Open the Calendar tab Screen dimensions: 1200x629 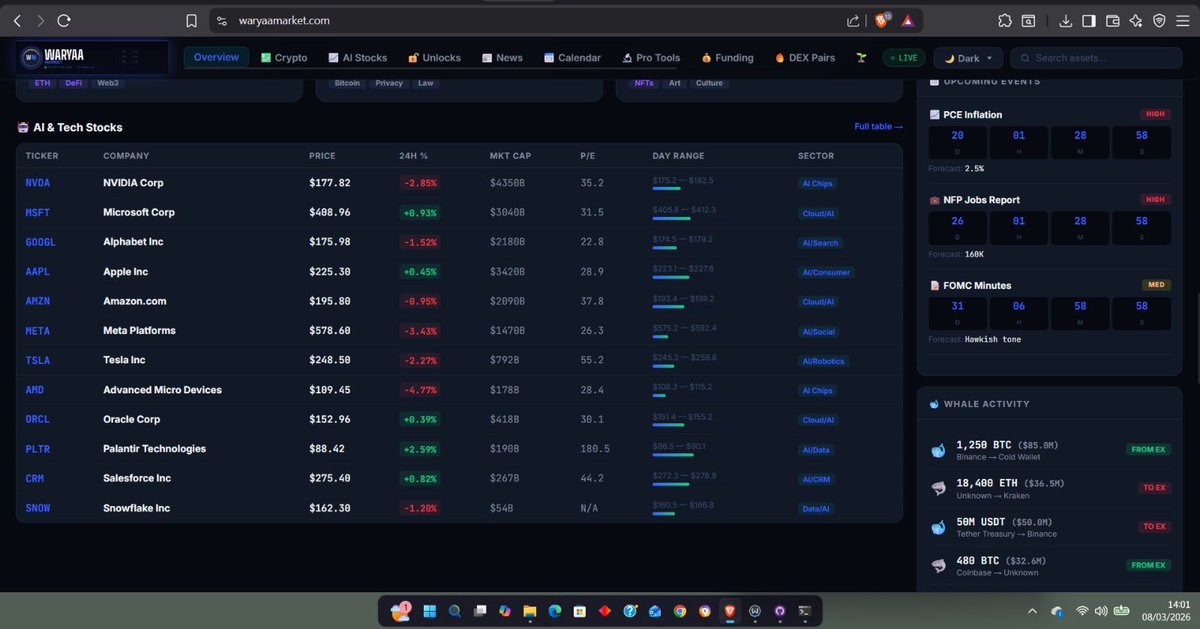point(573,58)
